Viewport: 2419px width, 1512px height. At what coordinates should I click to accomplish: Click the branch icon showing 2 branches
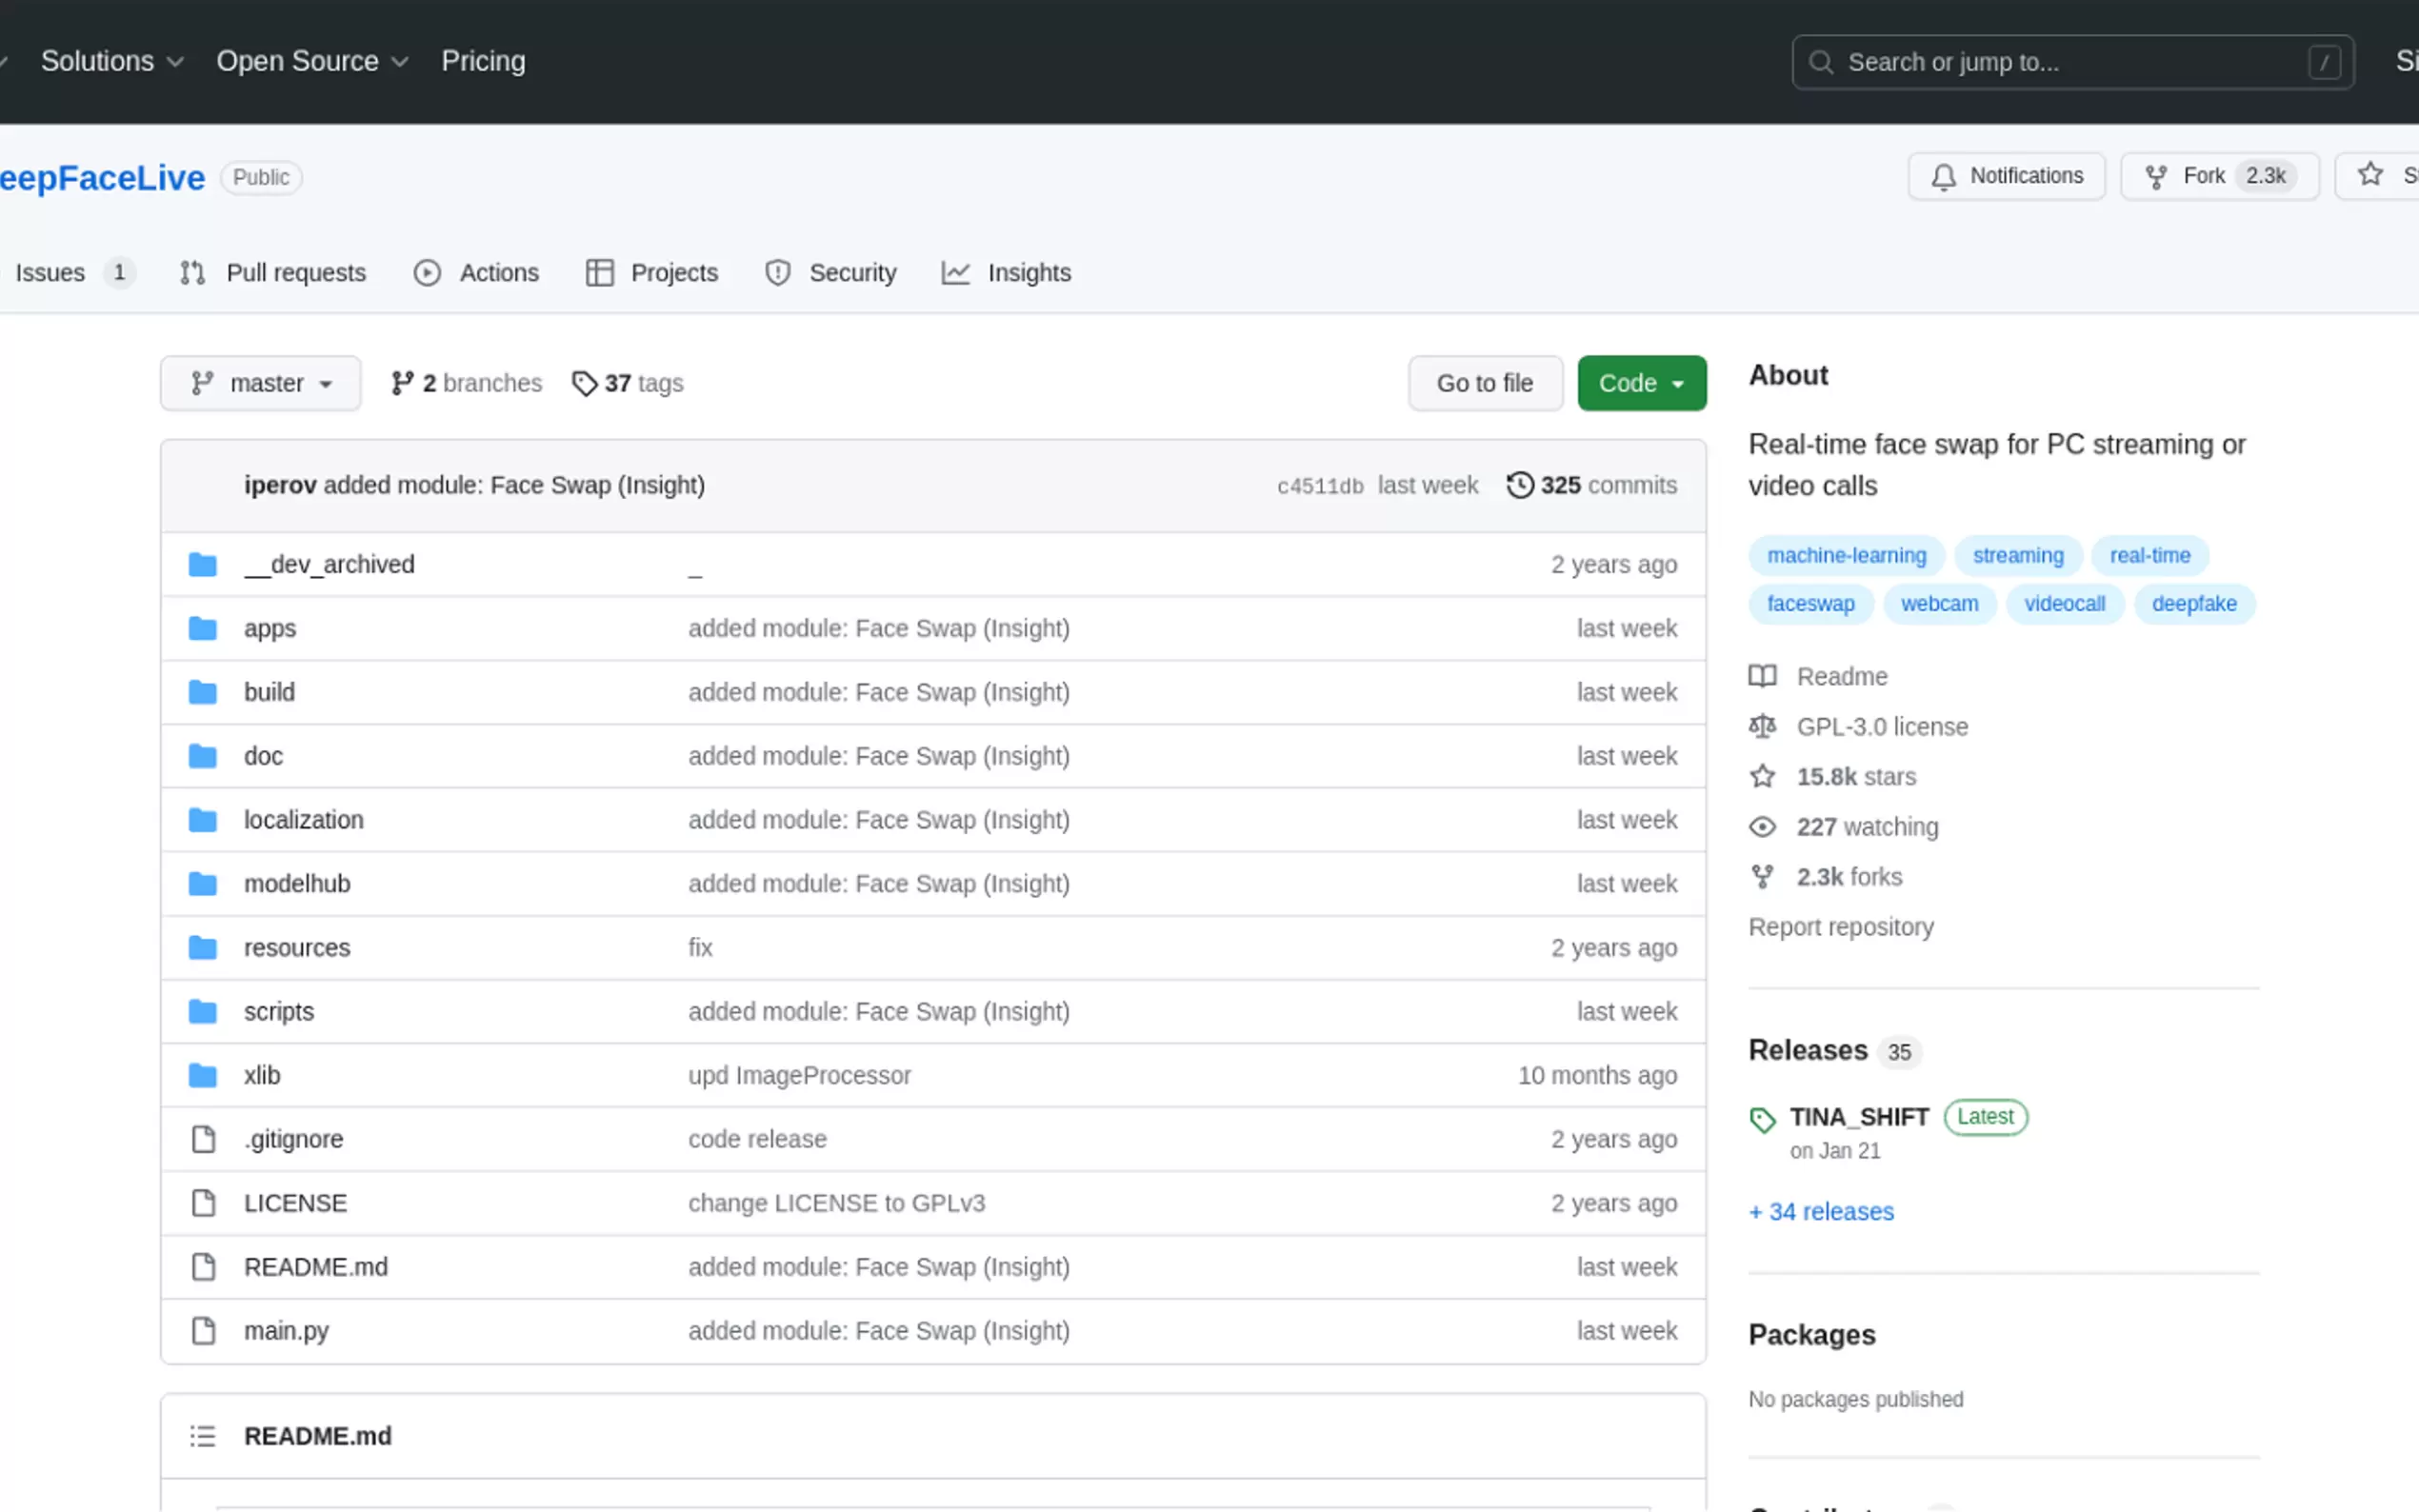click(x=404, y=383)
